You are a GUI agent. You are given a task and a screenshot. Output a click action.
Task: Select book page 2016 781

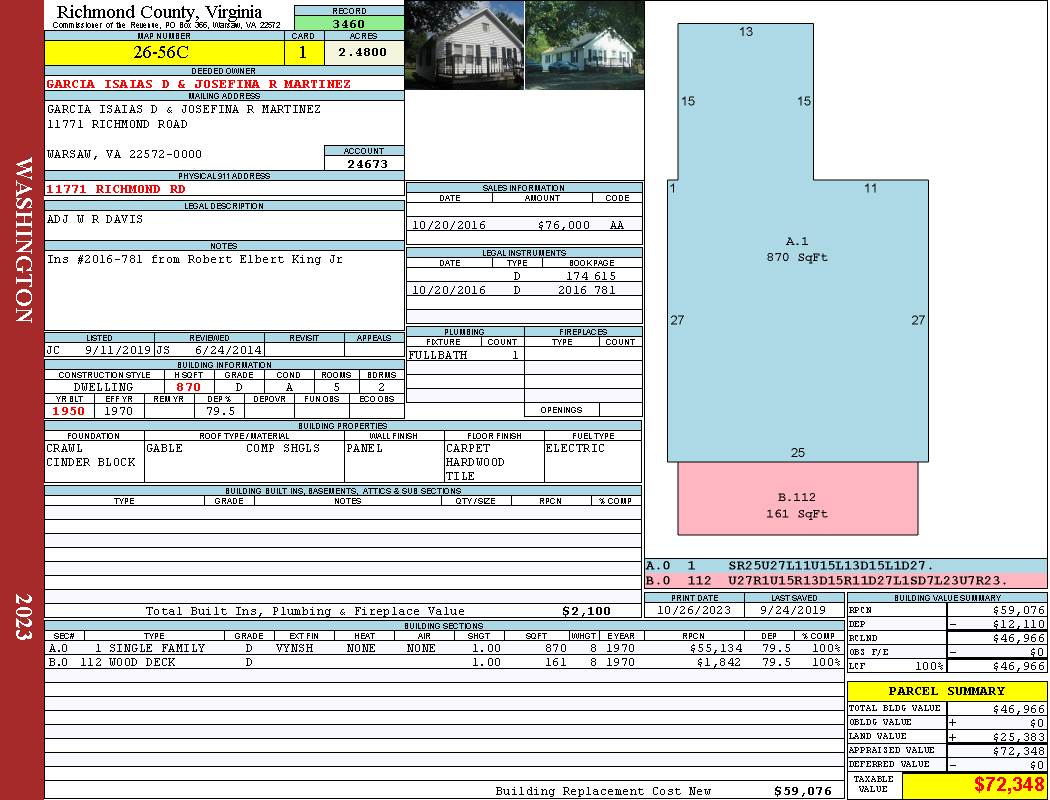[587, 290]
